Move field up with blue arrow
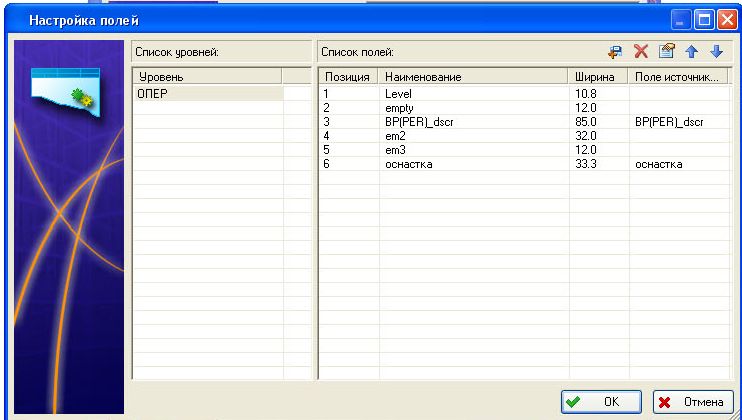Image resolution: width=742 pixels, height=420 pixels. 691,52
